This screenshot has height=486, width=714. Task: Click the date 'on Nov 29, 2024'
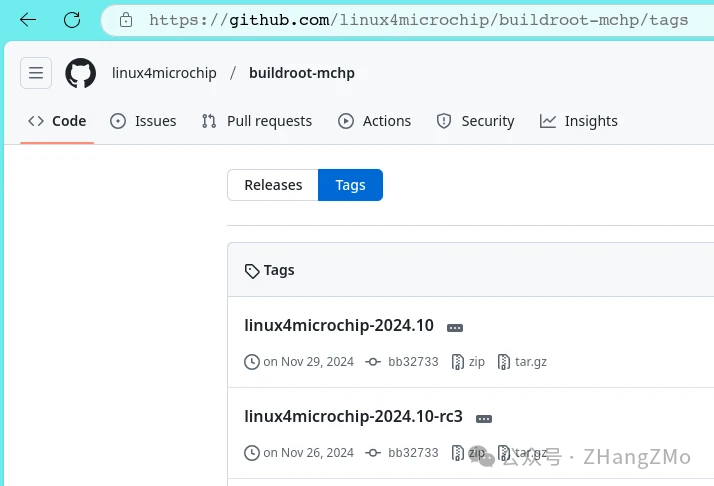308,362
